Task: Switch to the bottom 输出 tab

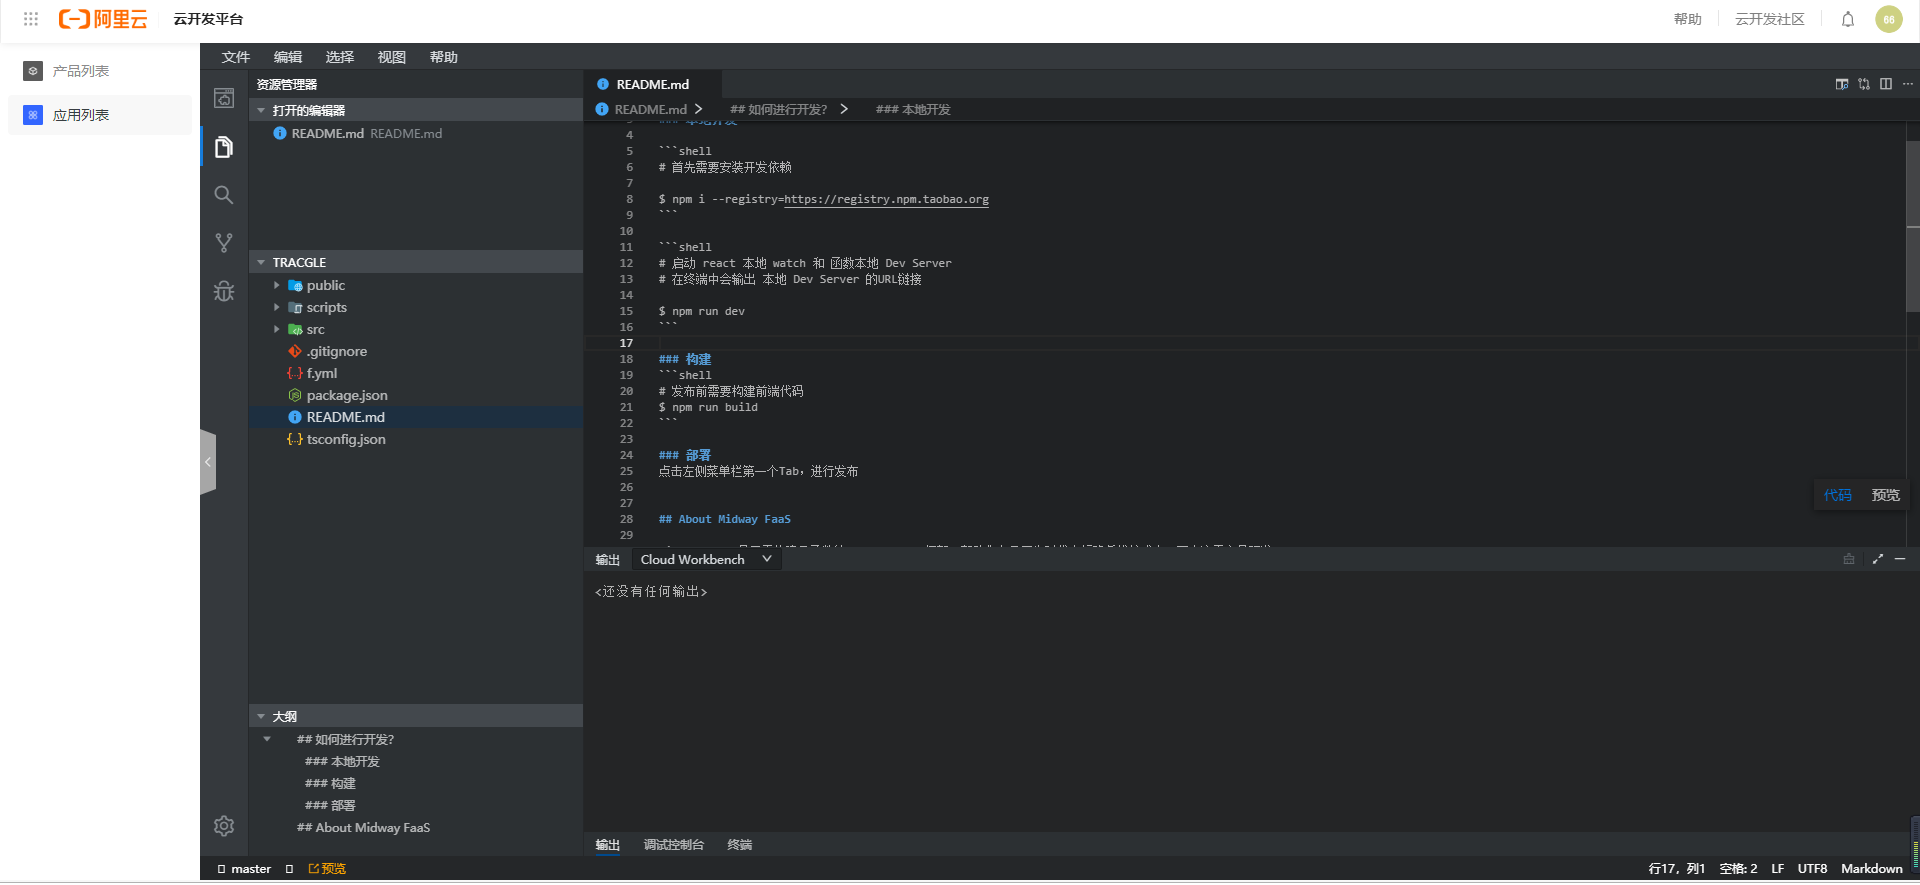Action: click(x=608, y=845)
